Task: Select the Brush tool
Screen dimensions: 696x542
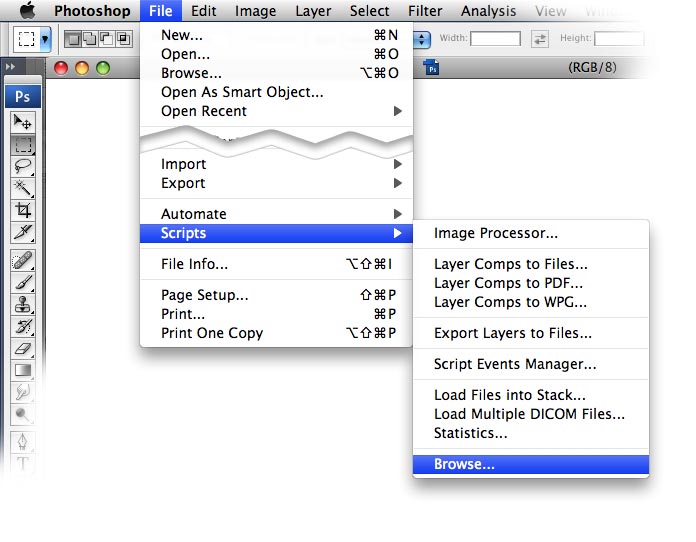Action: pos(23,282)
